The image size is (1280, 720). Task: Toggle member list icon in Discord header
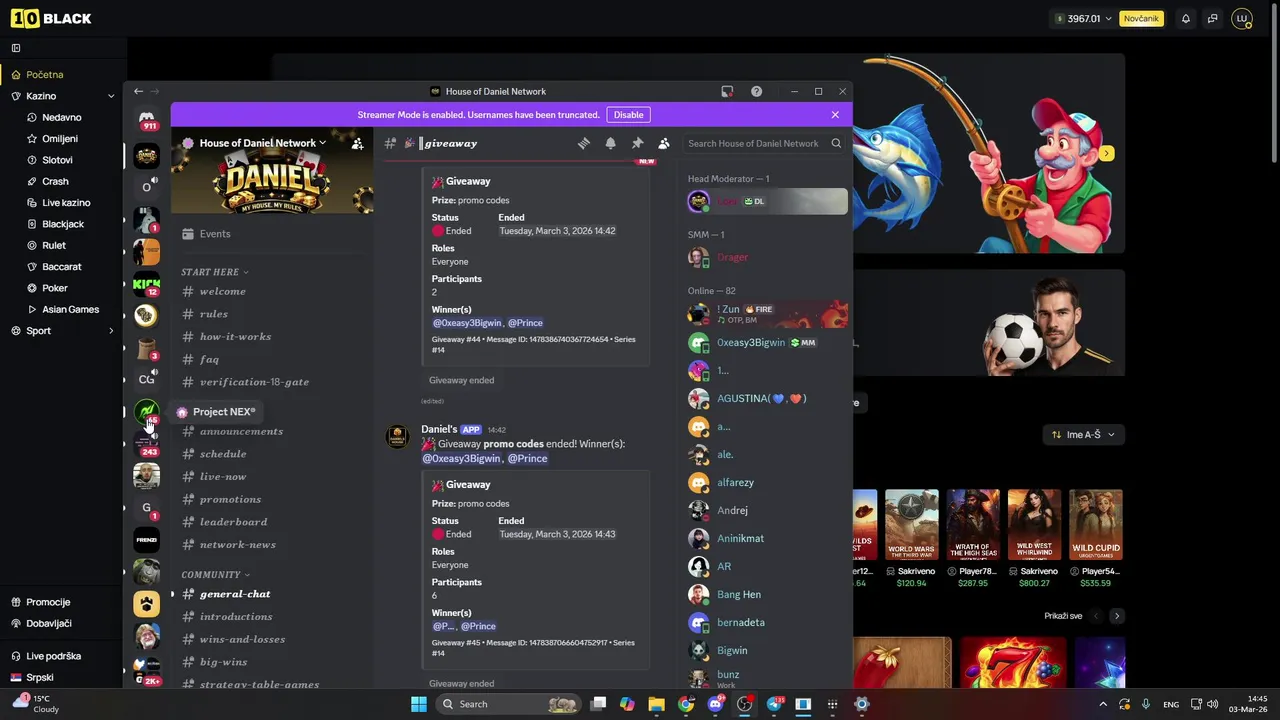664,143
